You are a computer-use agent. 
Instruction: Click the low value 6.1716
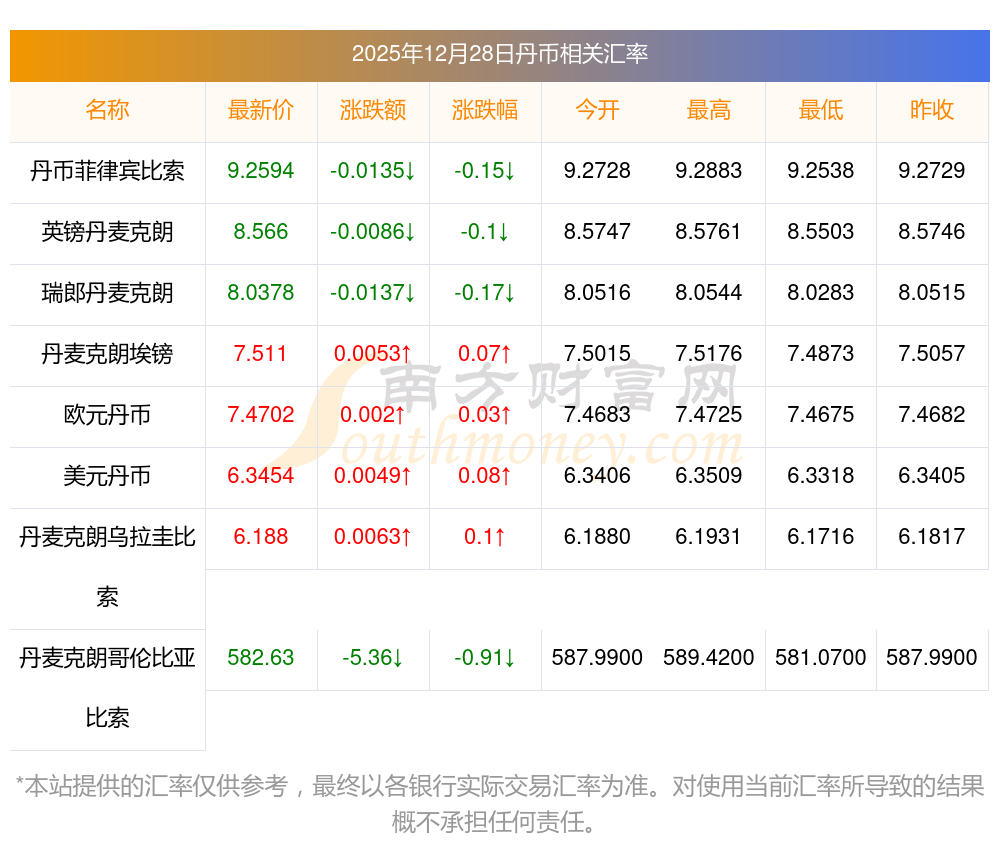pyautogui.click(x=821, y=537)
